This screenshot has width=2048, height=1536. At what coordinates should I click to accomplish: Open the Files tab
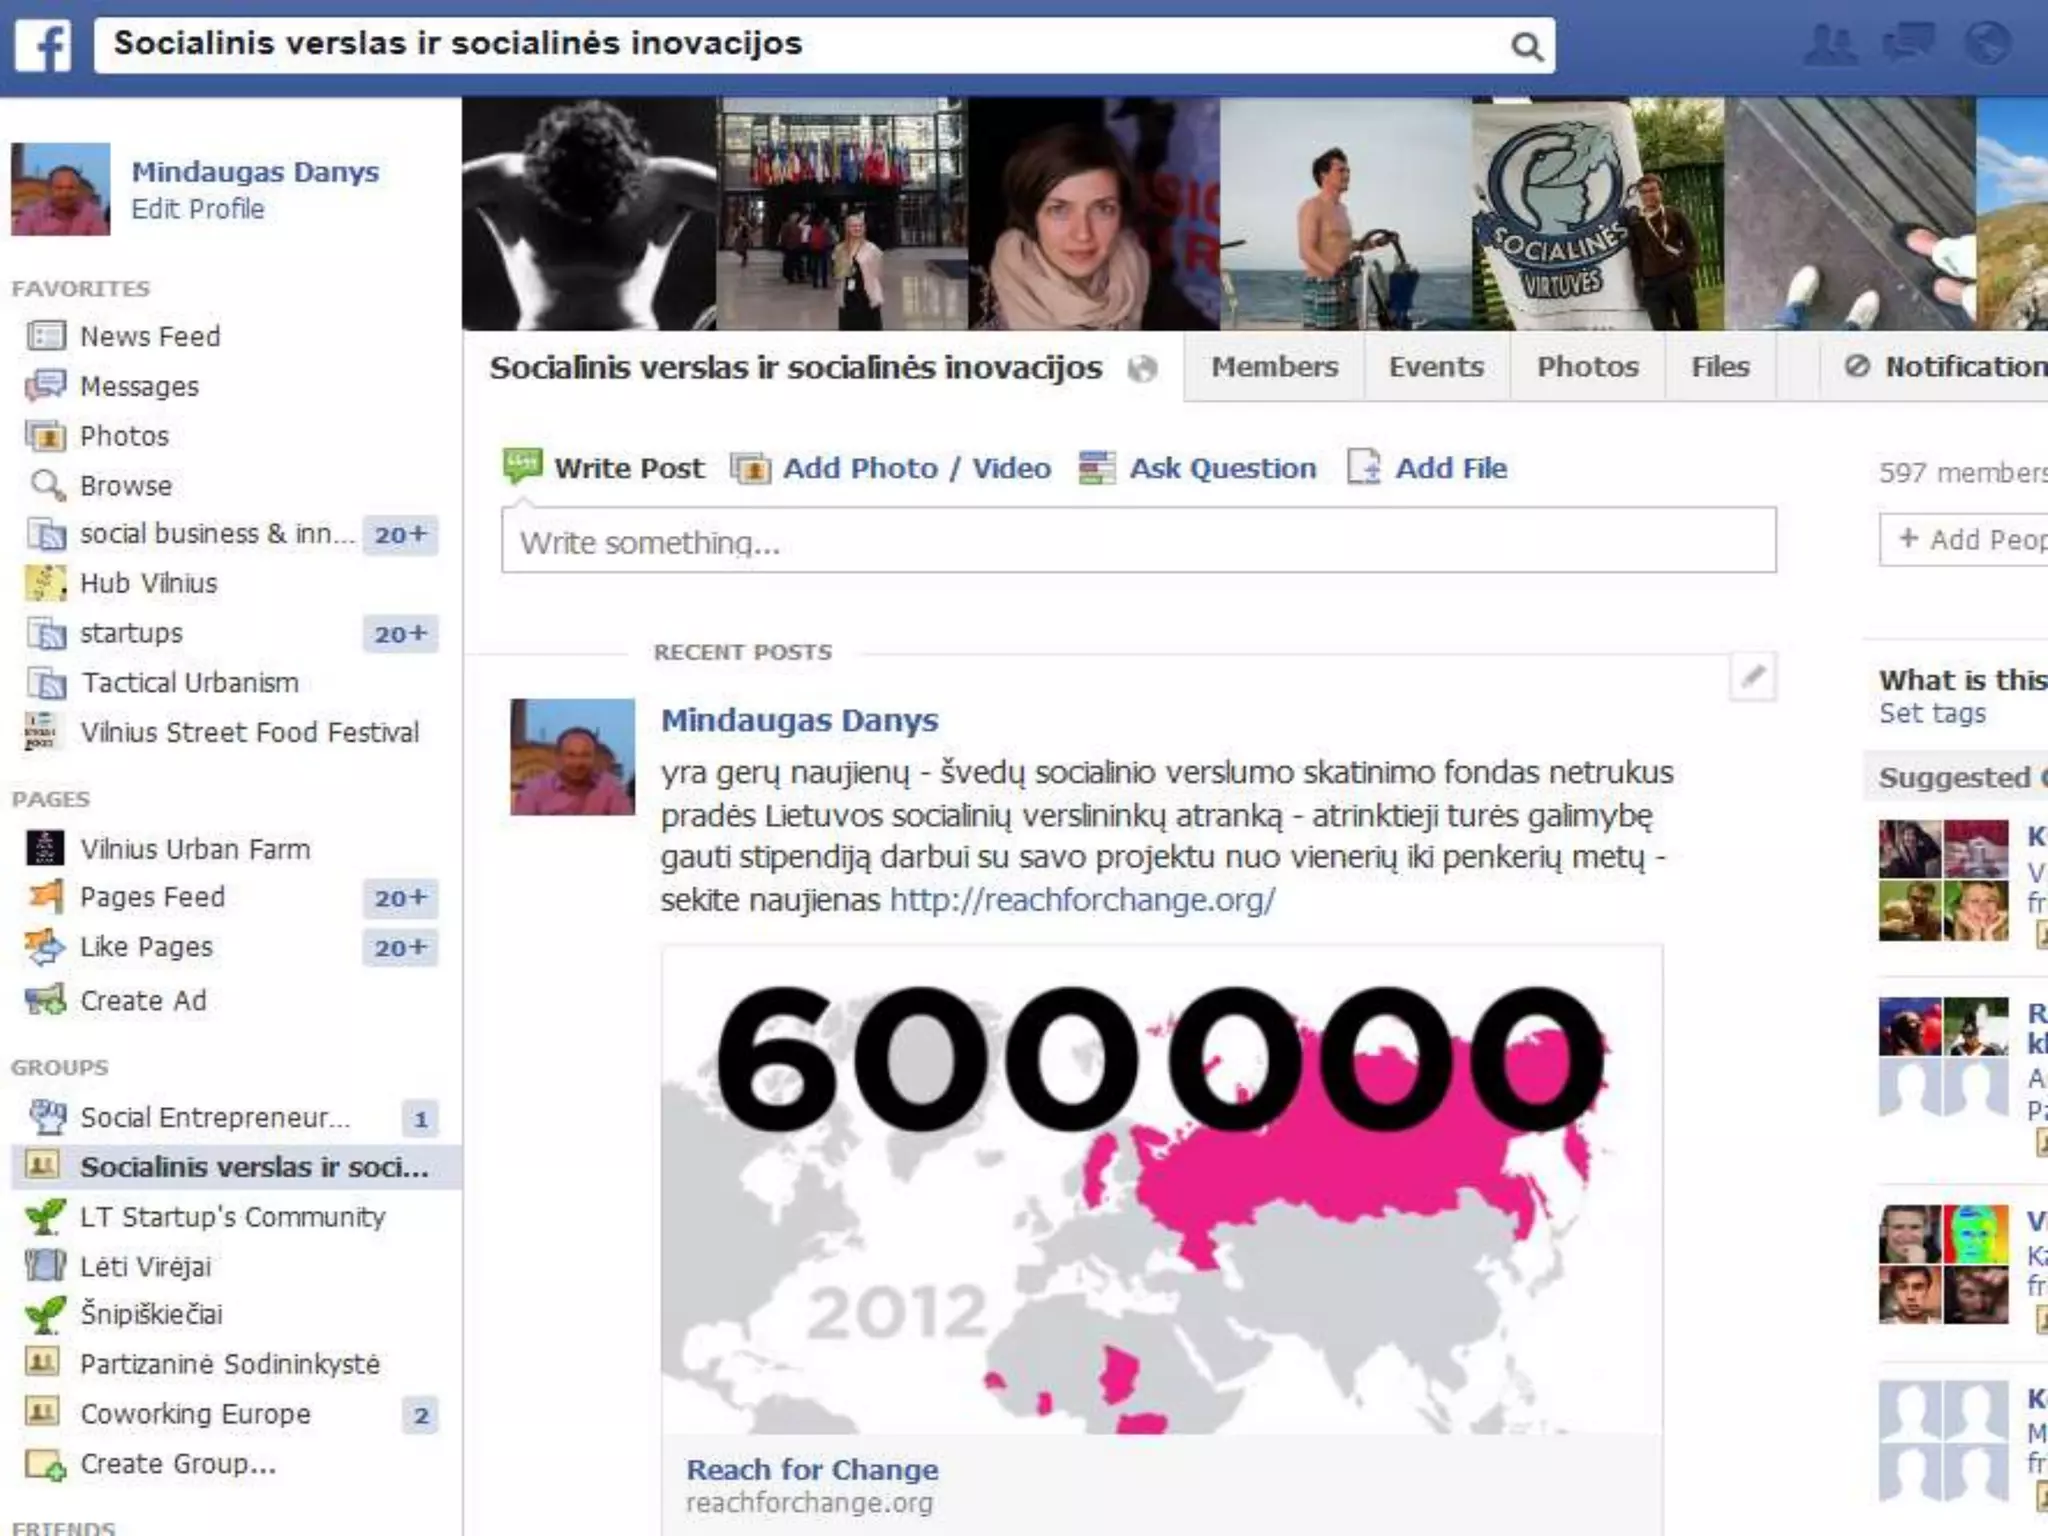(x=1720, y=367)
